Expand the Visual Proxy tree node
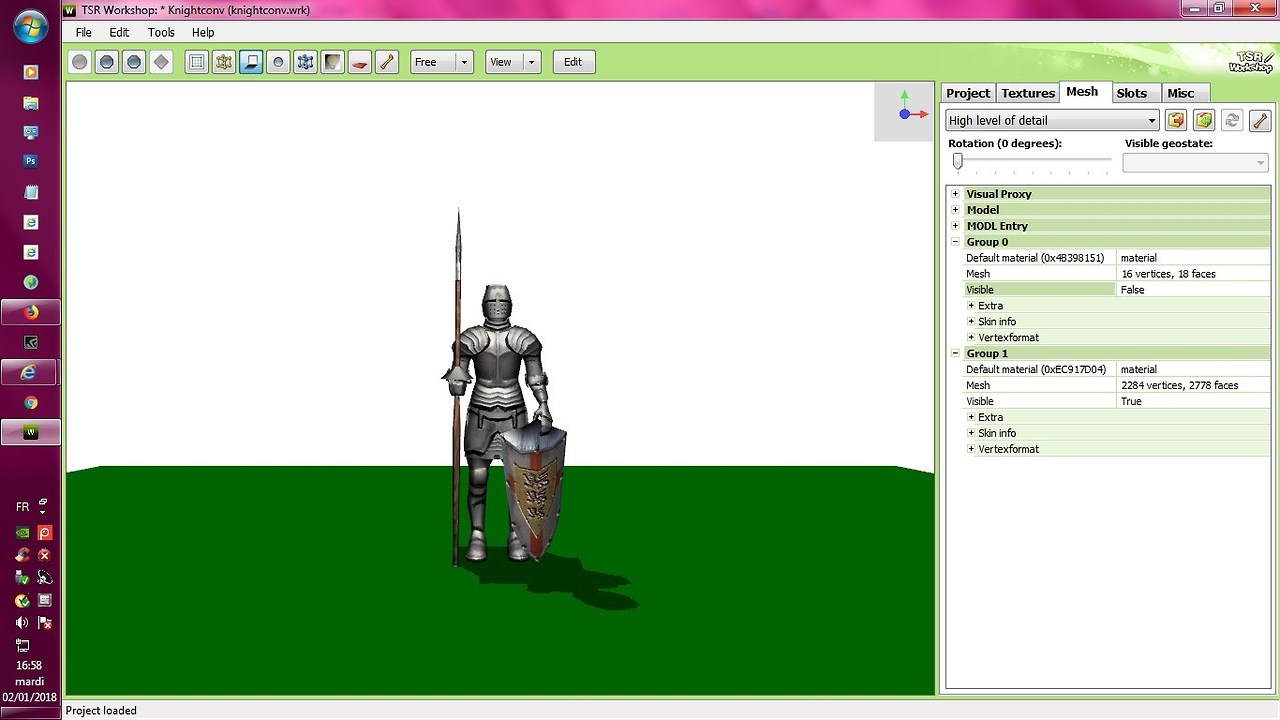Screen dimensions: 1280x720 (x=955, y=194)
